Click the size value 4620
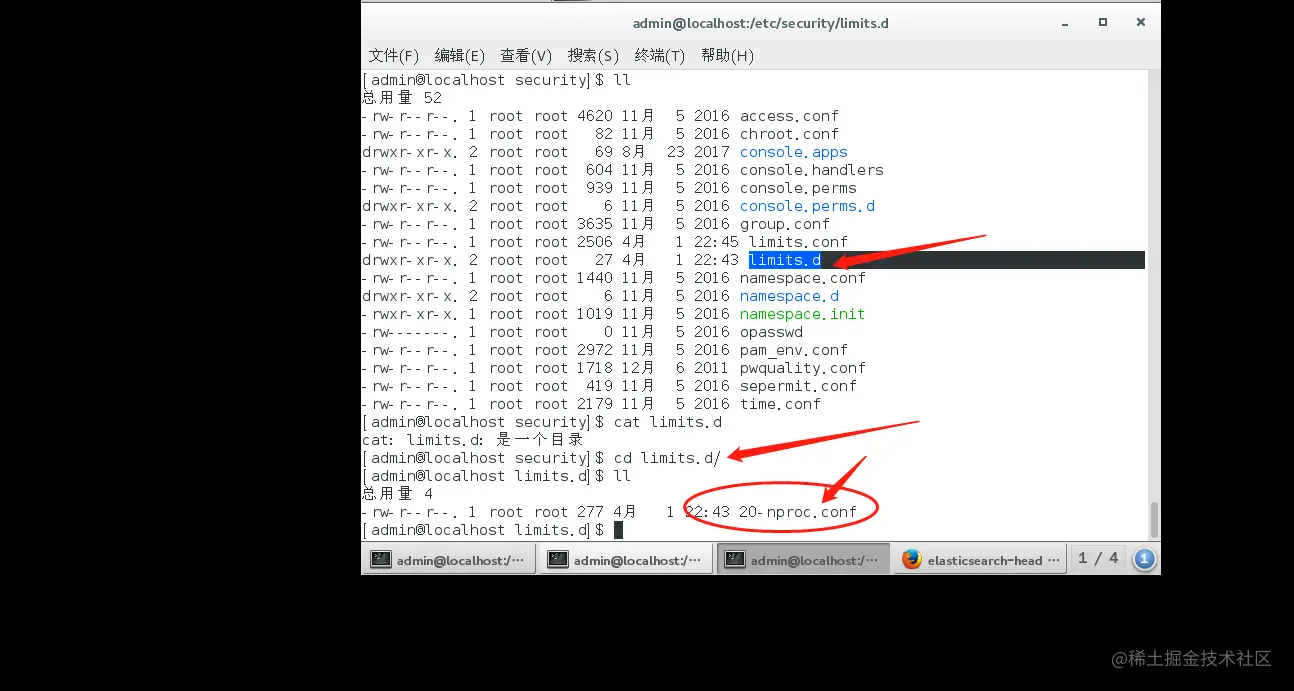This screenshot has width=1294, height=691. click(595, 116)
